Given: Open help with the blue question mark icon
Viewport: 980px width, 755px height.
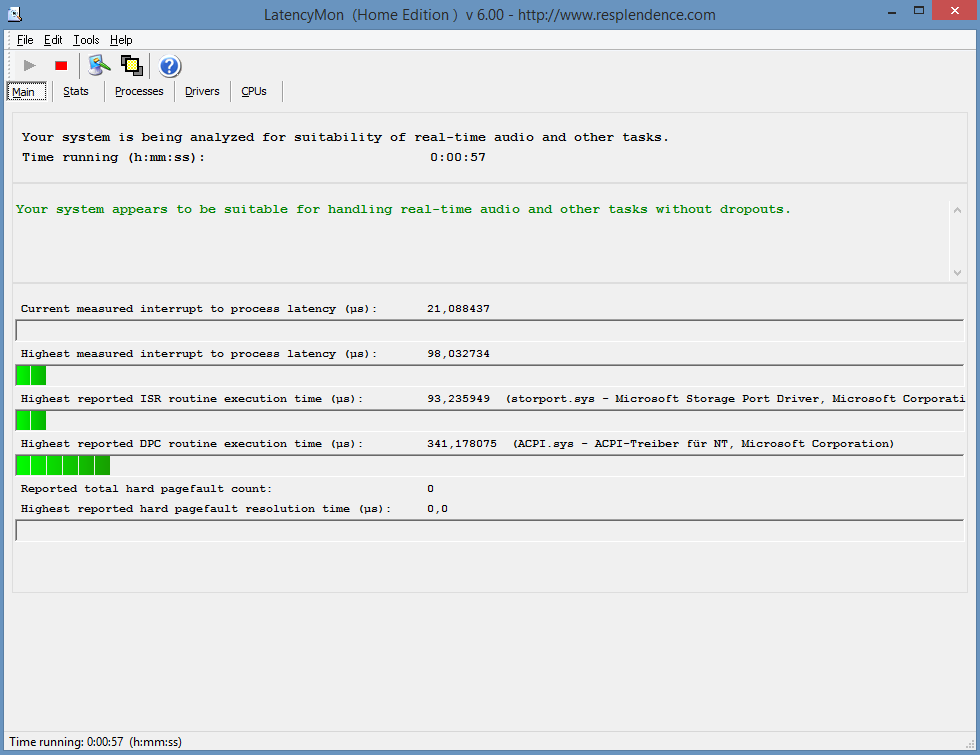Looking at the screenshot, I should coord(169,66).
